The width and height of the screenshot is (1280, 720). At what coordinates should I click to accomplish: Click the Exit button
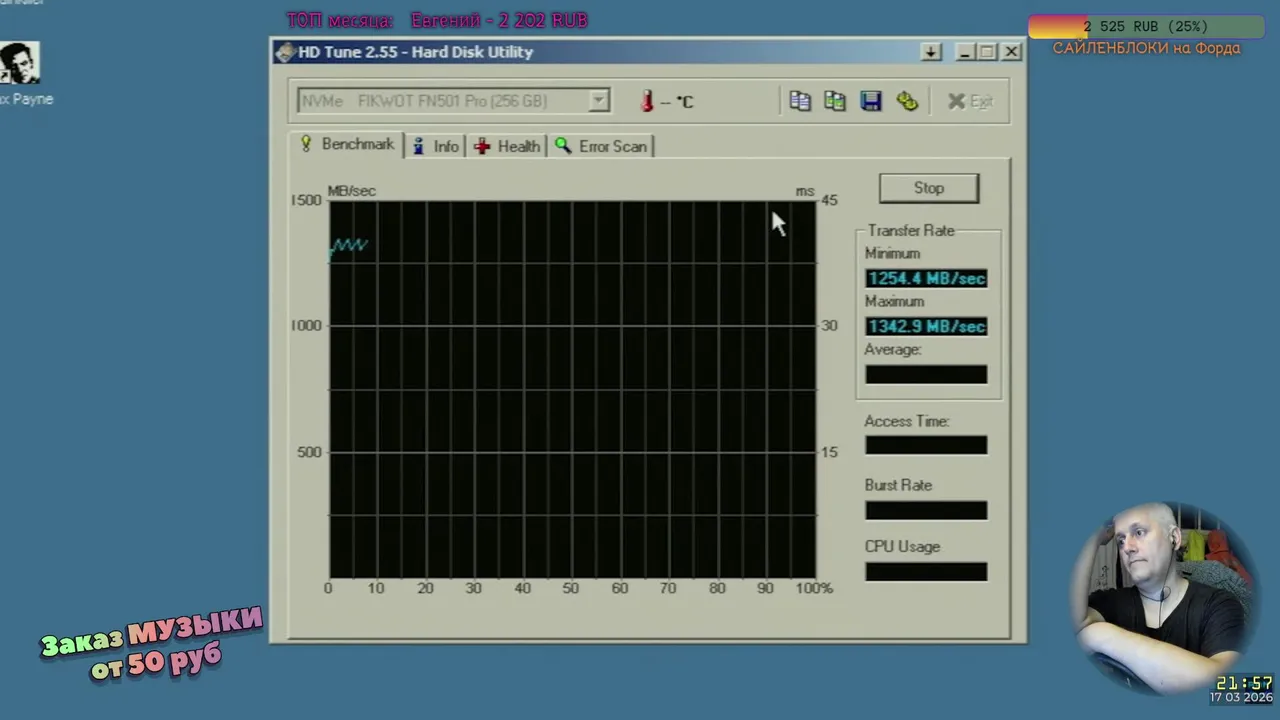pos(970,101)
